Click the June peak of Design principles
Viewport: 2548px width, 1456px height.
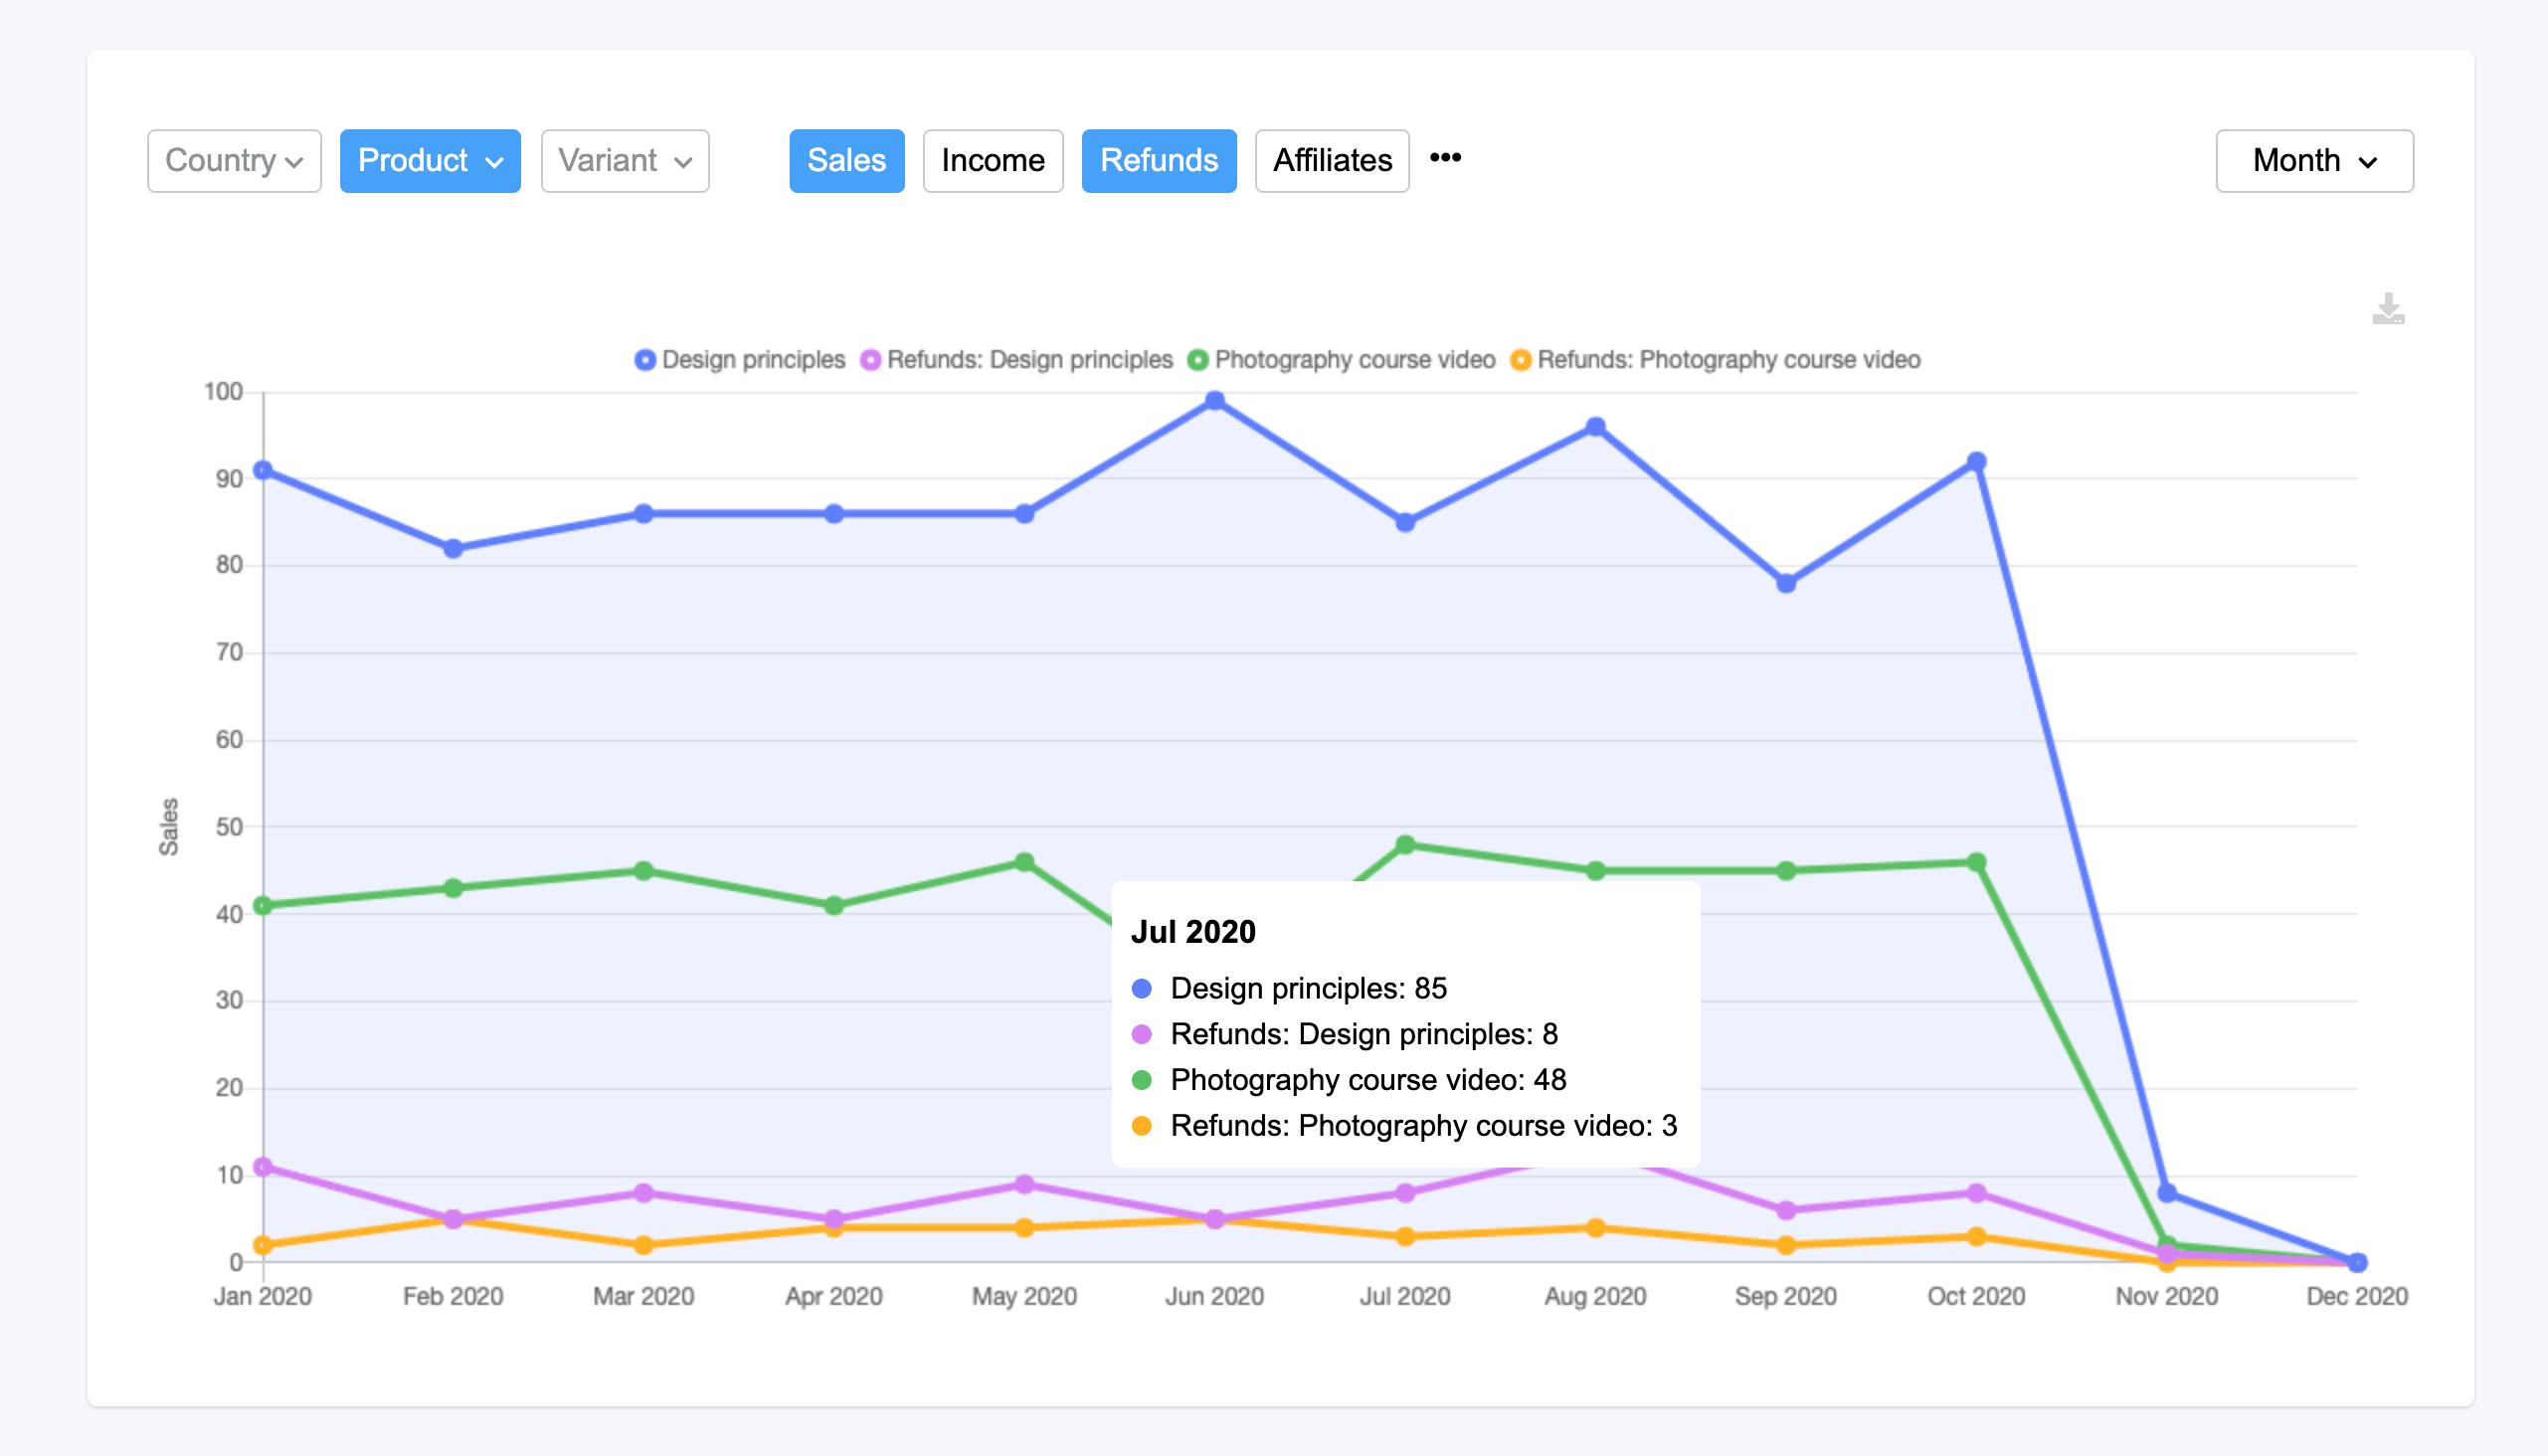pyautogui.click(x=1213, y=400)
